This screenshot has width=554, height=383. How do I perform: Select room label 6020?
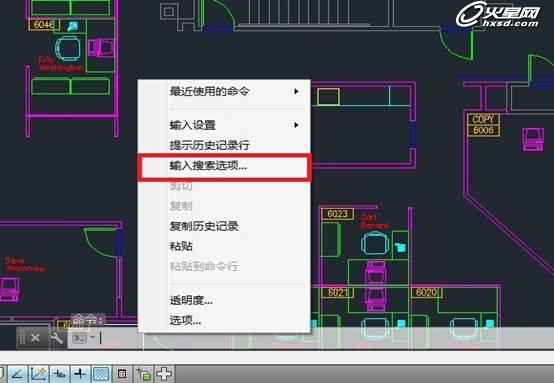pyautogui.click(x=426, y=293)
